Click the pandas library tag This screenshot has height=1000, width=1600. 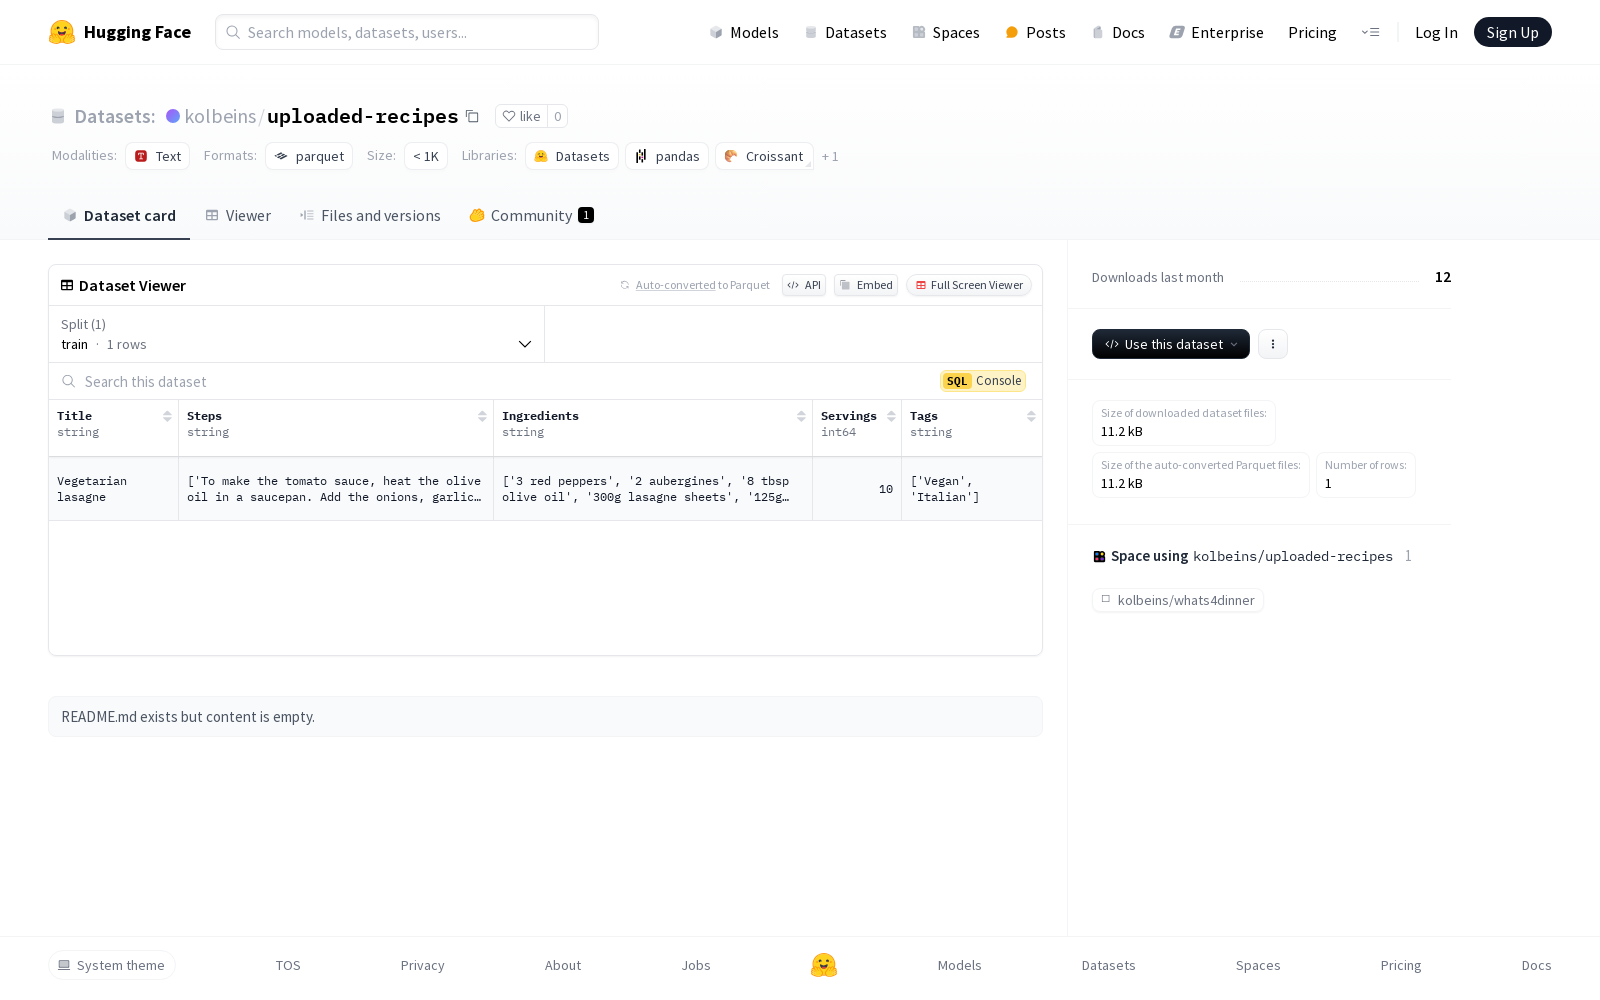[x=667, y=156]
